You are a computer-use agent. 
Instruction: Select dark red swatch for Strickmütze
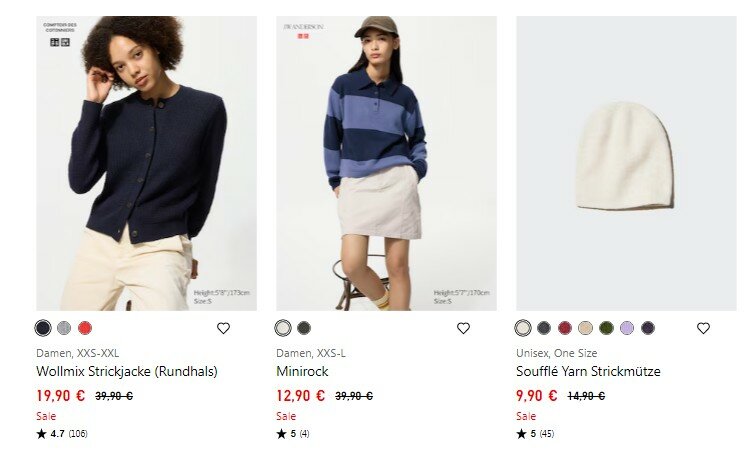click(x=565, y=328)
